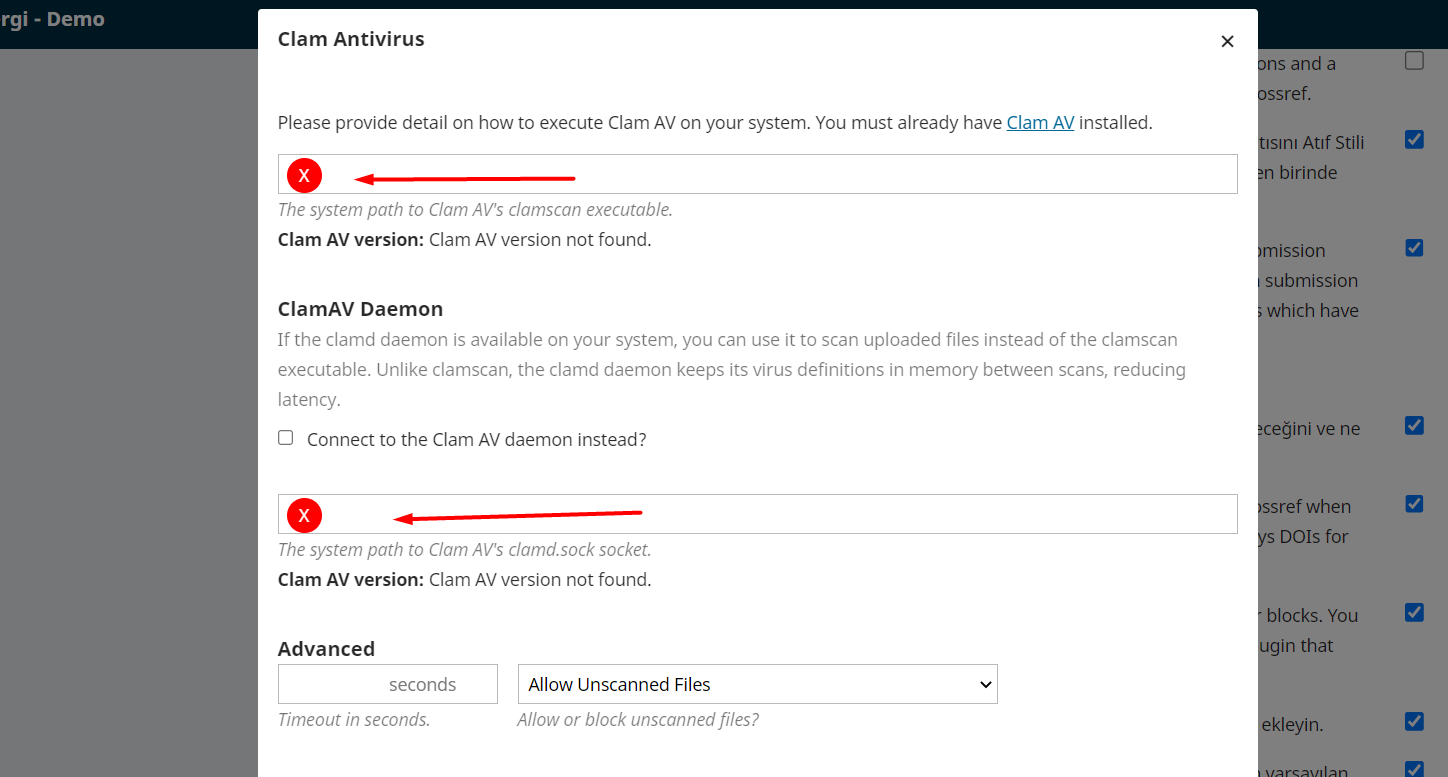Uncheck the checkbox next to 'eceğini ve ne'
Viewport: 1448px width, 777px height.
[x=1414, y=426]
